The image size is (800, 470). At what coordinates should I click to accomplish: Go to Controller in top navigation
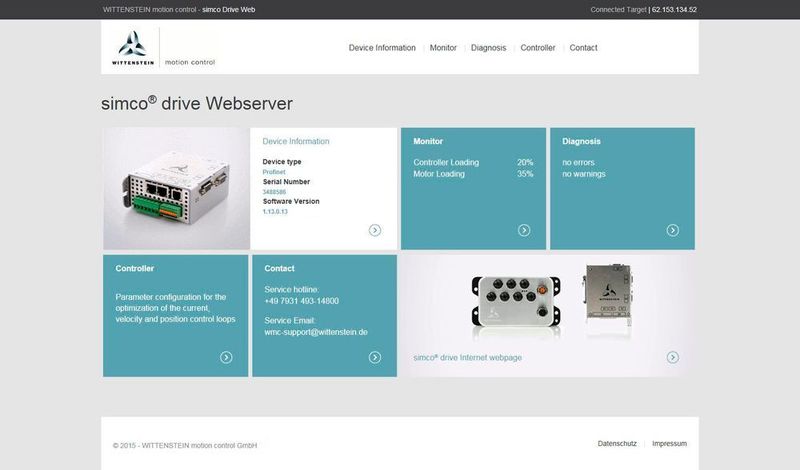[538, 48]
